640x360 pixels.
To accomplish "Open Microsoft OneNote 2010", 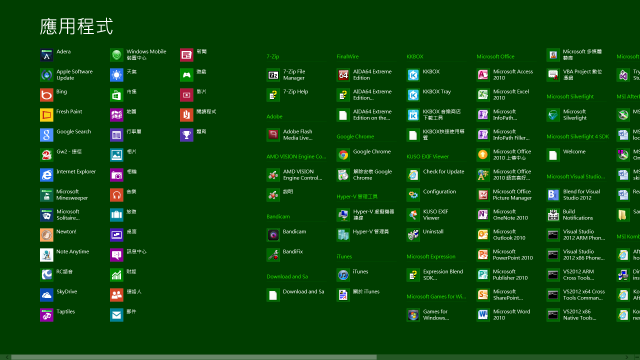I will coord(483,215).
